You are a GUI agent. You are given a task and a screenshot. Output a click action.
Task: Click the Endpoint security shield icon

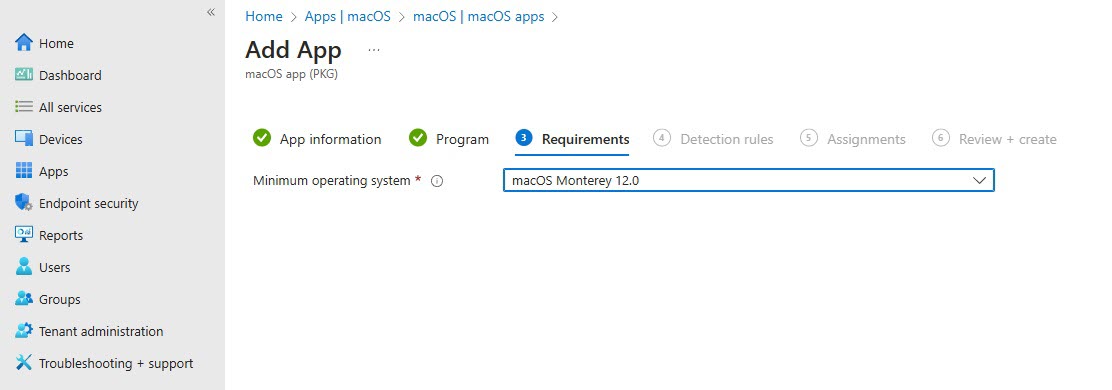(24, 203)
